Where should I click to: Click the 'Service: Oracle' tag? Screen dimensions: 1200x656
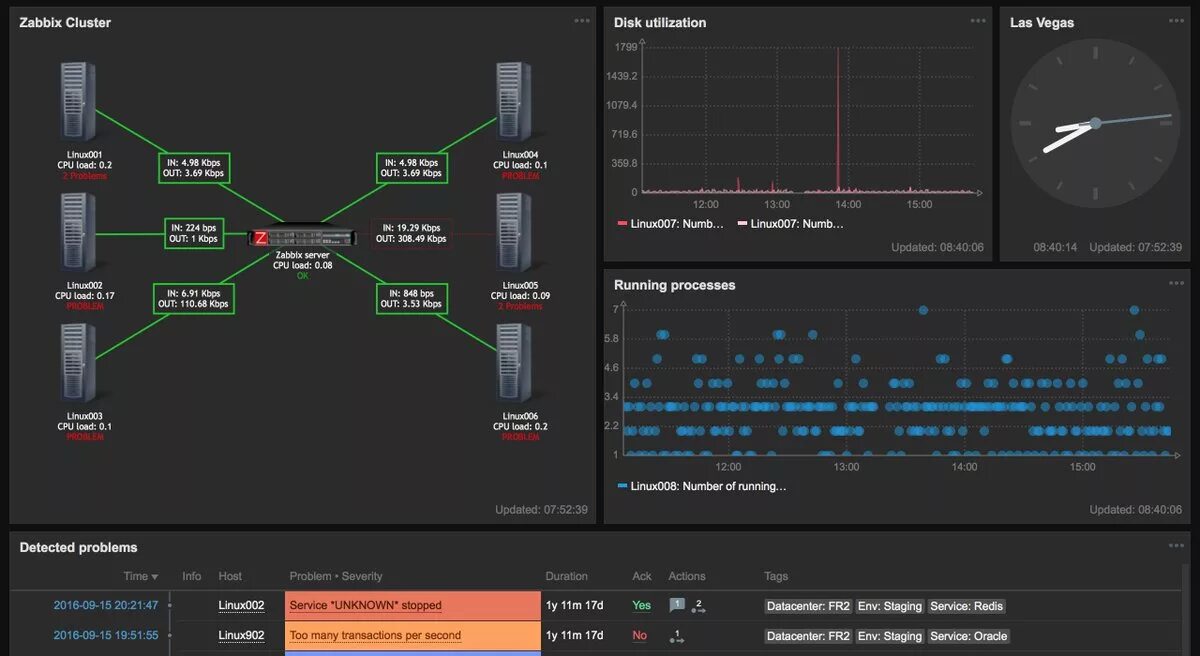[969, 636]
